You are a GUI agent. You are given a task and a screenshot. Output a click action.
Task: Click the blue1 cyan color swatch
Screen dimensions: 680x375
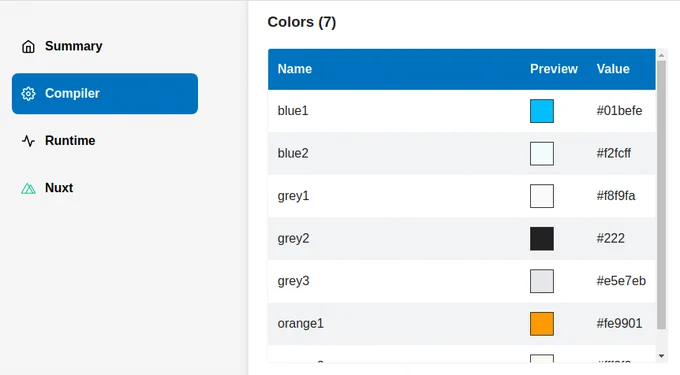(x=542, y=111)
